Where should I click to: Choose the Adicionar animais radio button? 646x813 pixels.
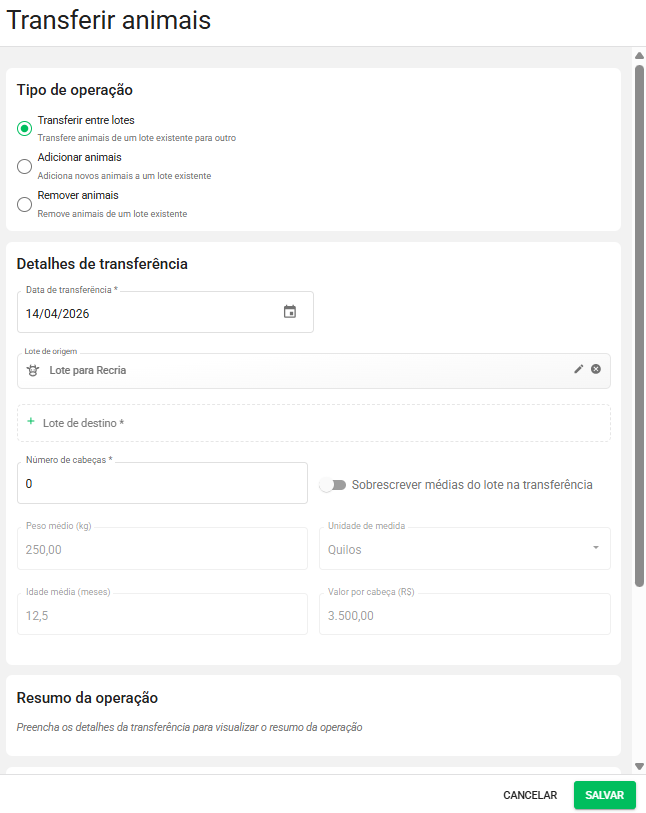[25, 166]
